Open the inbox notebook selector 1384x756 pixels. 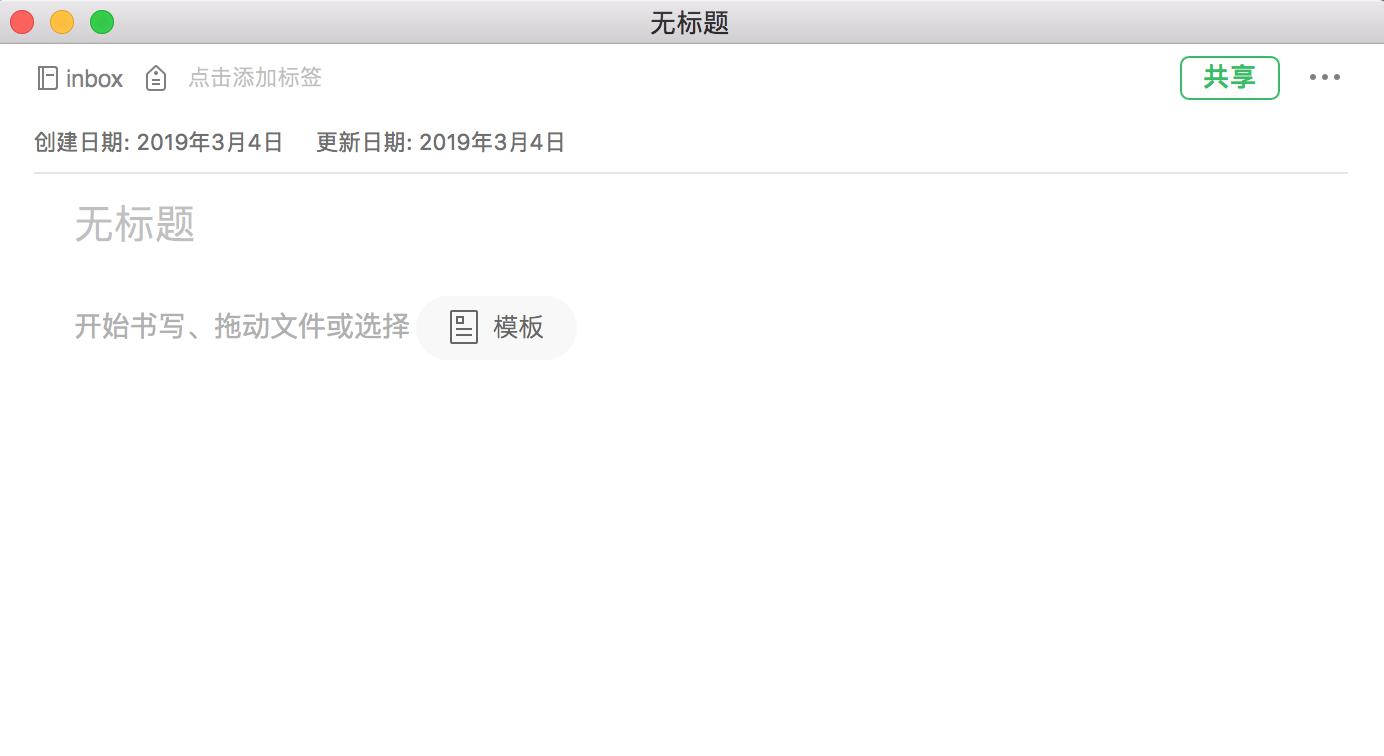click(80, 78)
